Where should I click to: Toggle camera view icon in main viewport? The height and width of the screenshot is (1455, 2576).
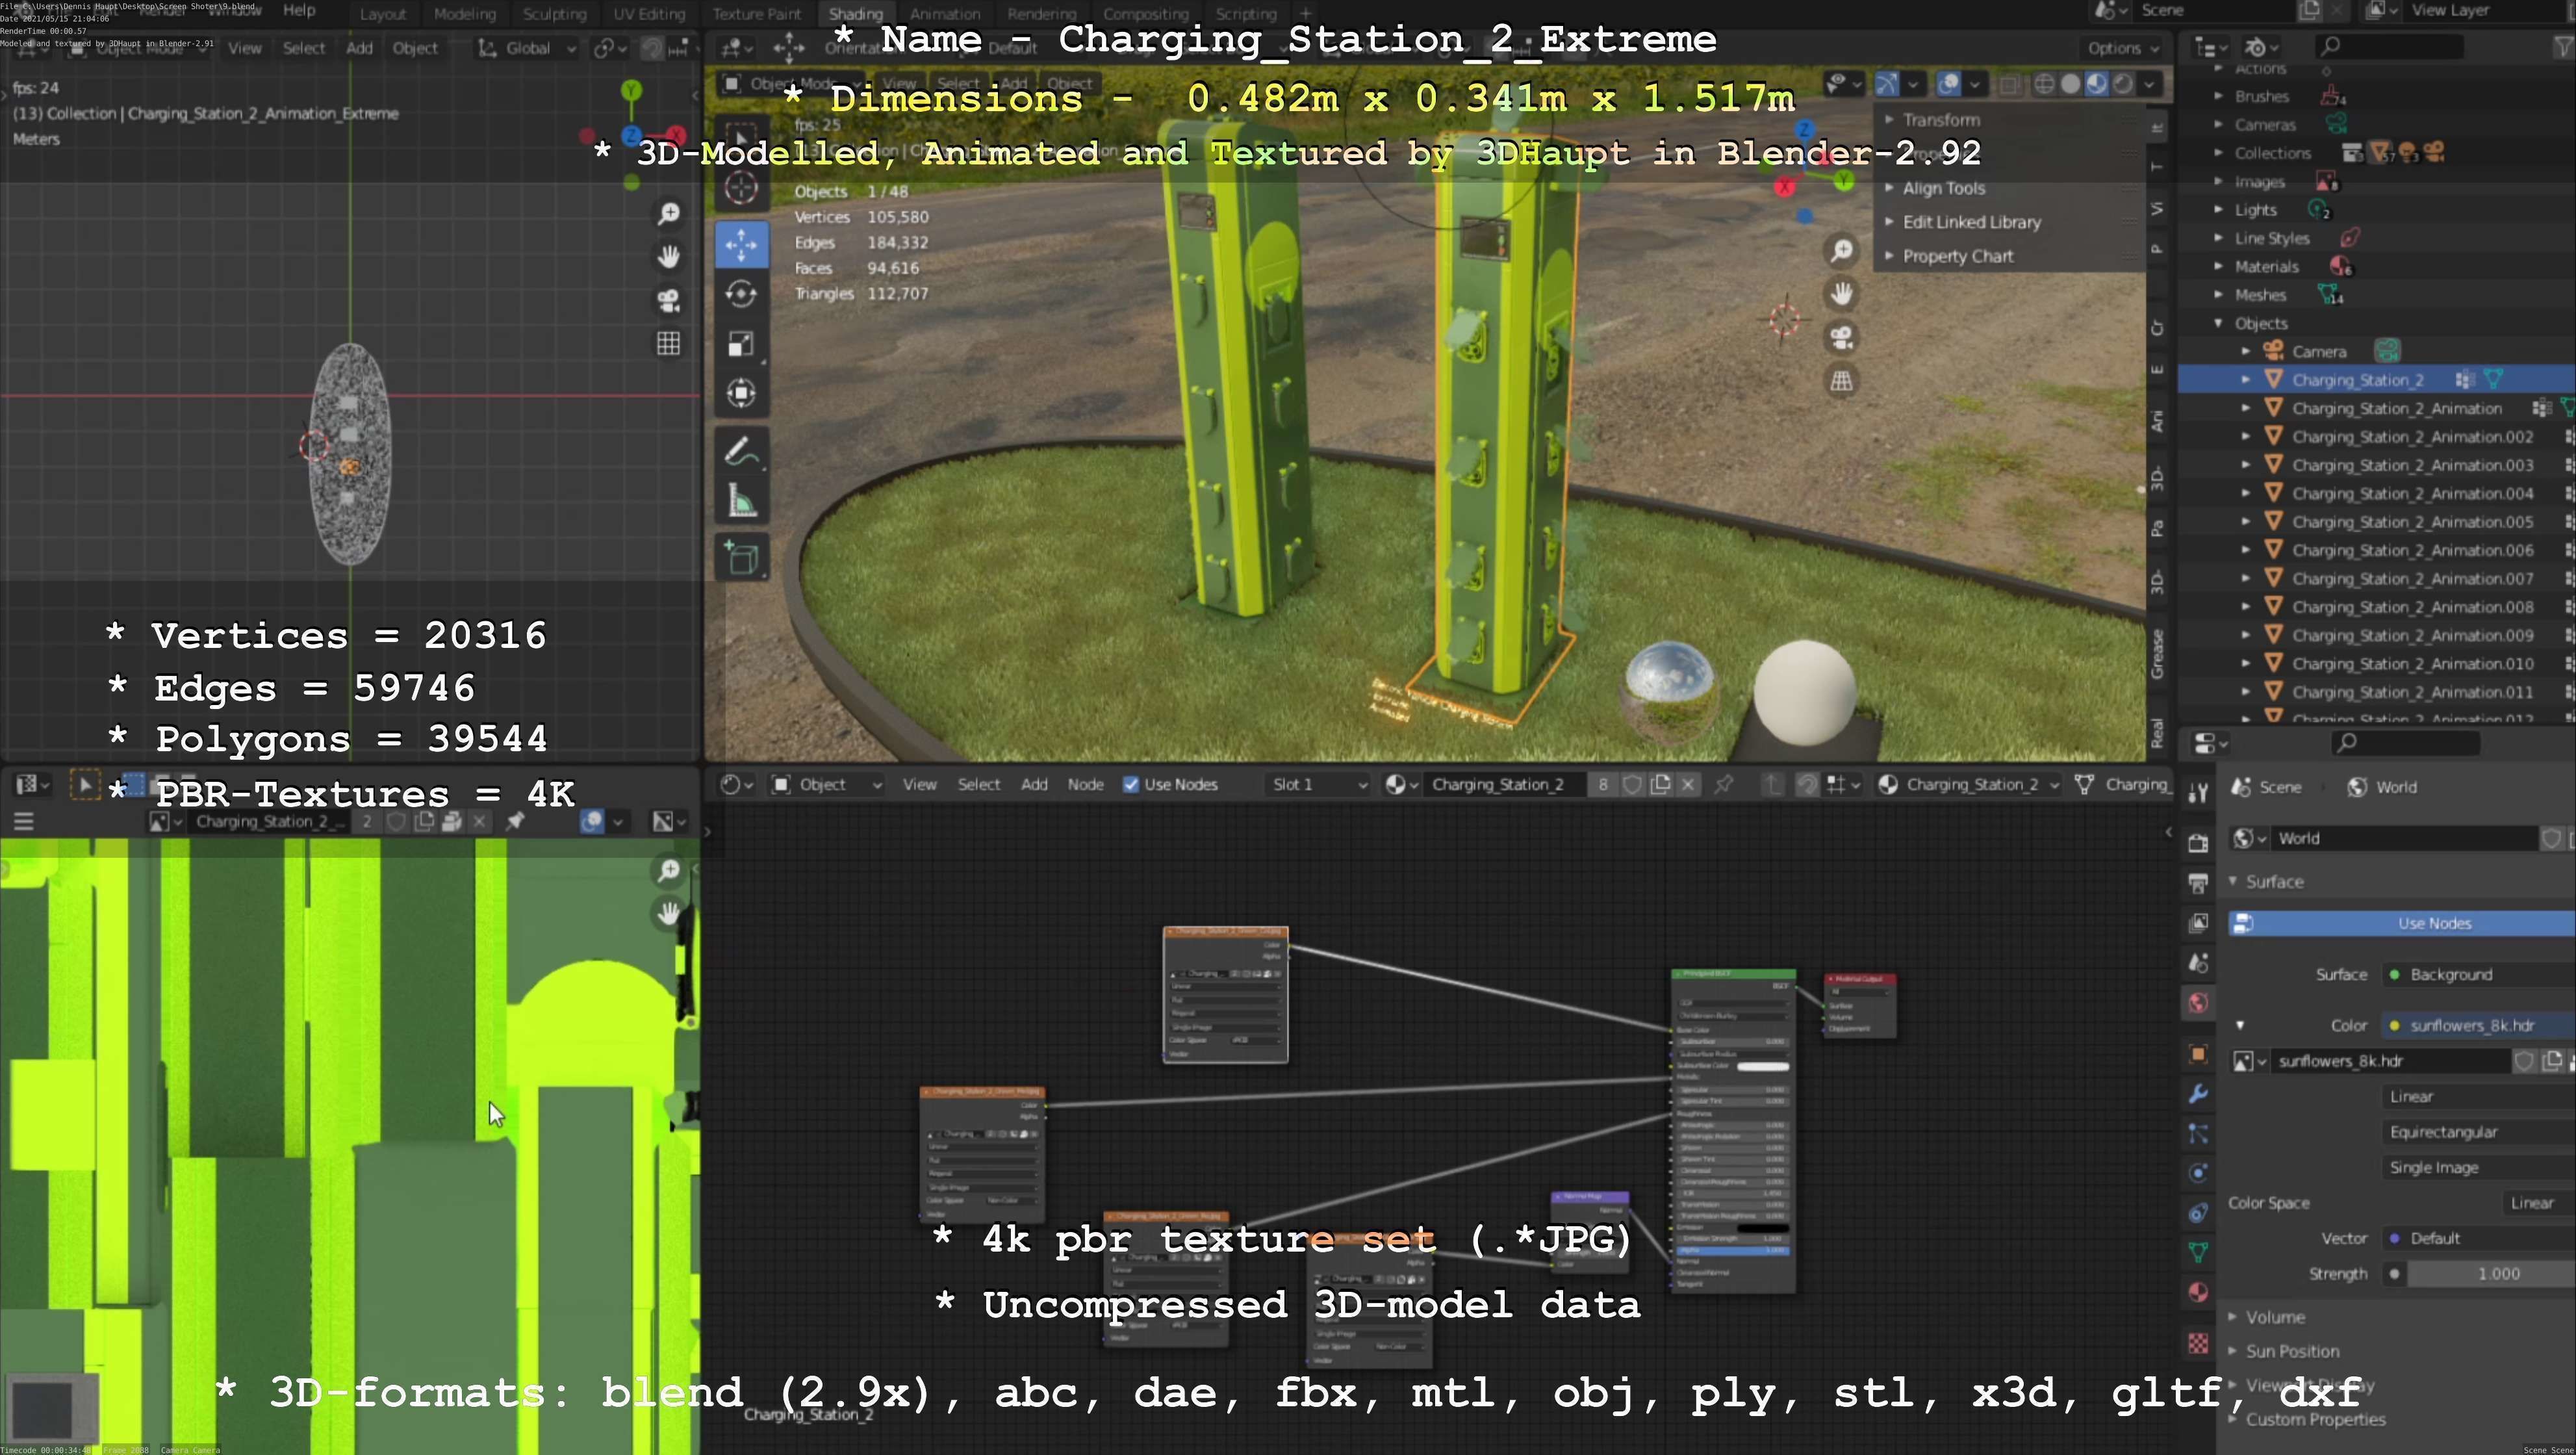click(1841, 337)
